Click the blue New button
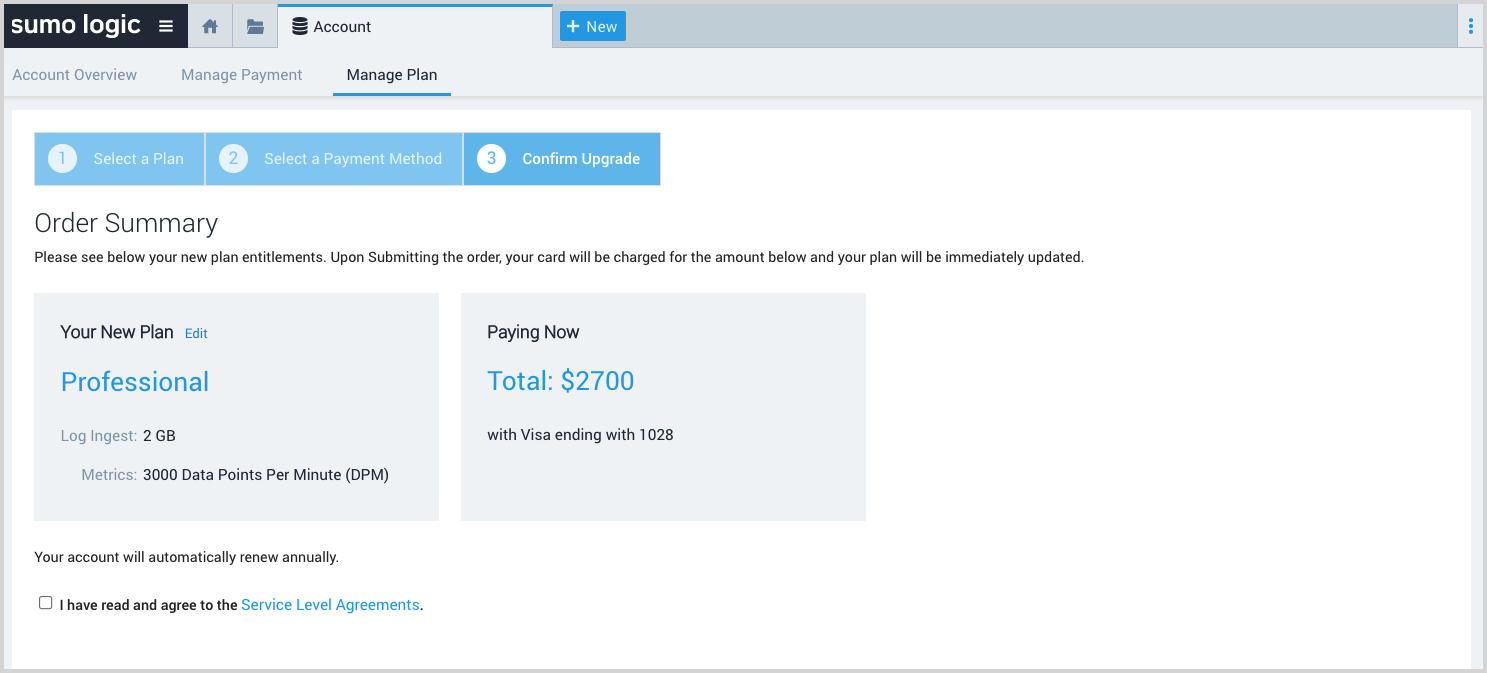The height and width of the screenshot is (673, 1487). click(592, 27)
